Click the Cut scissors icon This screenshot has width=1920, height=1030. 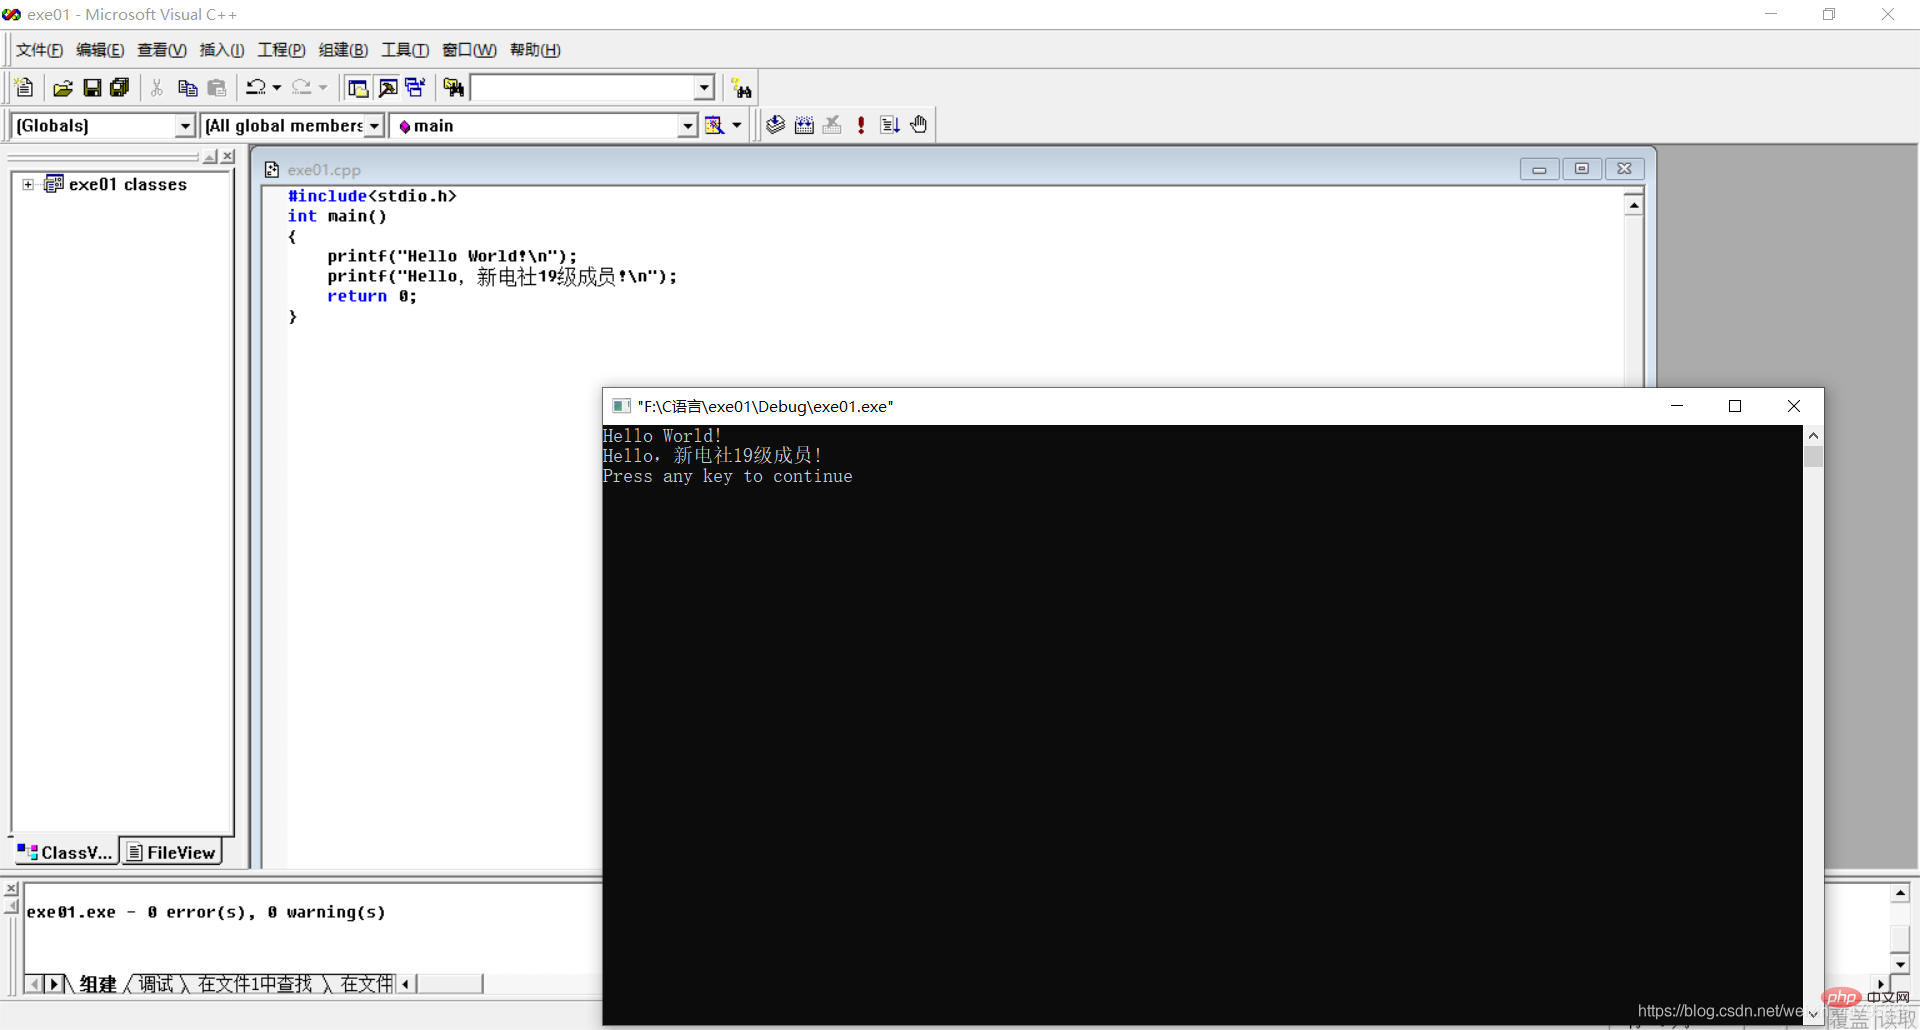click(156, 87)
